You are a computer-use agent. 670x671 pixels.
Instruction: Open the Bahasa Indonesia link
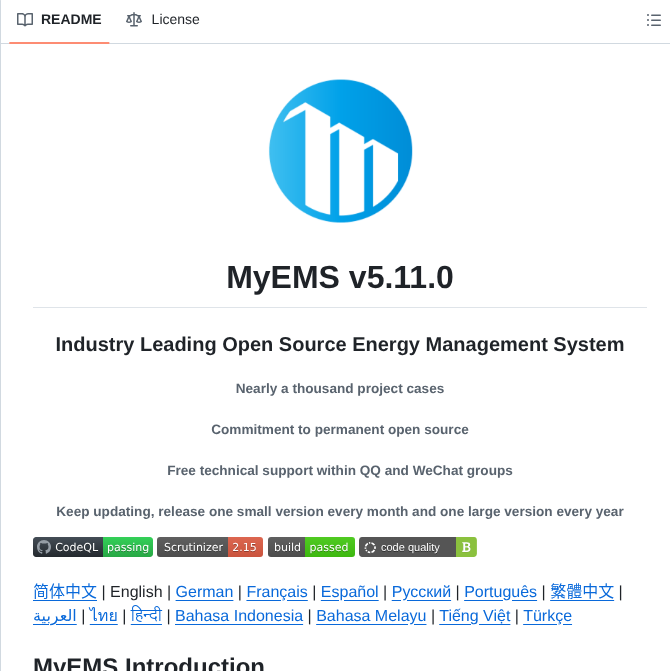(x=239, y=615)
